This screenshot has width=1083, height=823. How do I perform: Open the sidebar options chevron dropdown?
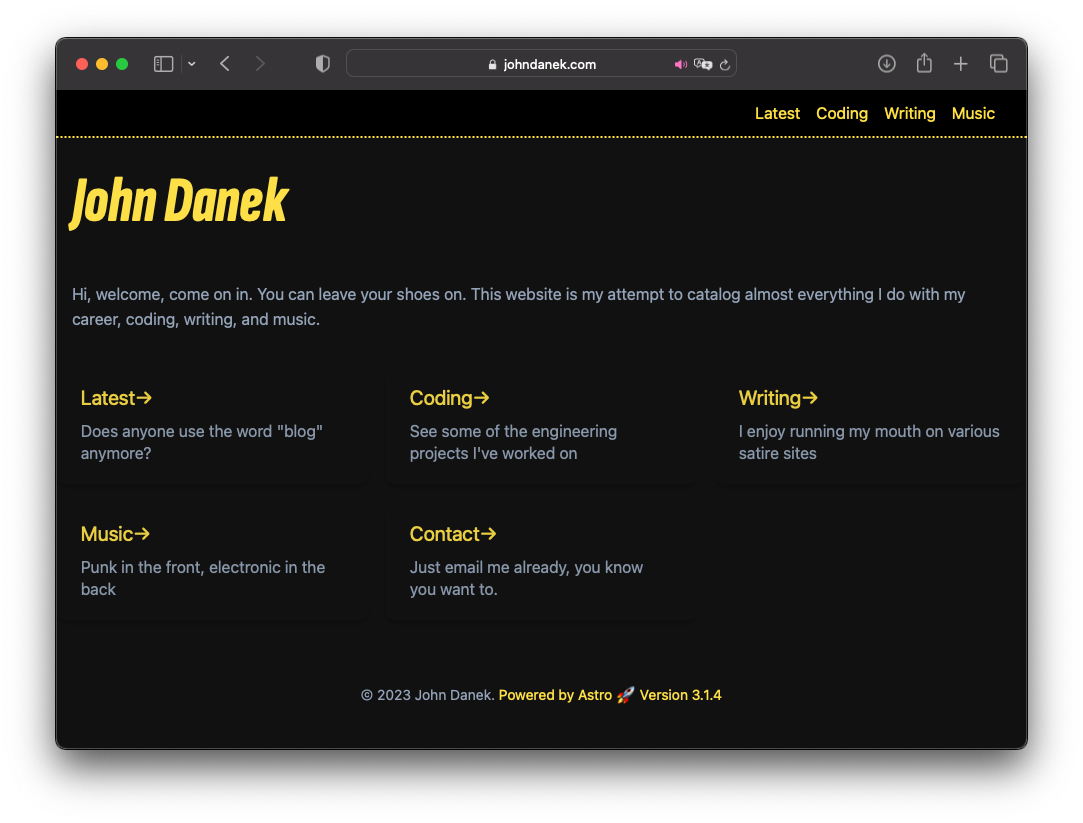tap(191, 63)
